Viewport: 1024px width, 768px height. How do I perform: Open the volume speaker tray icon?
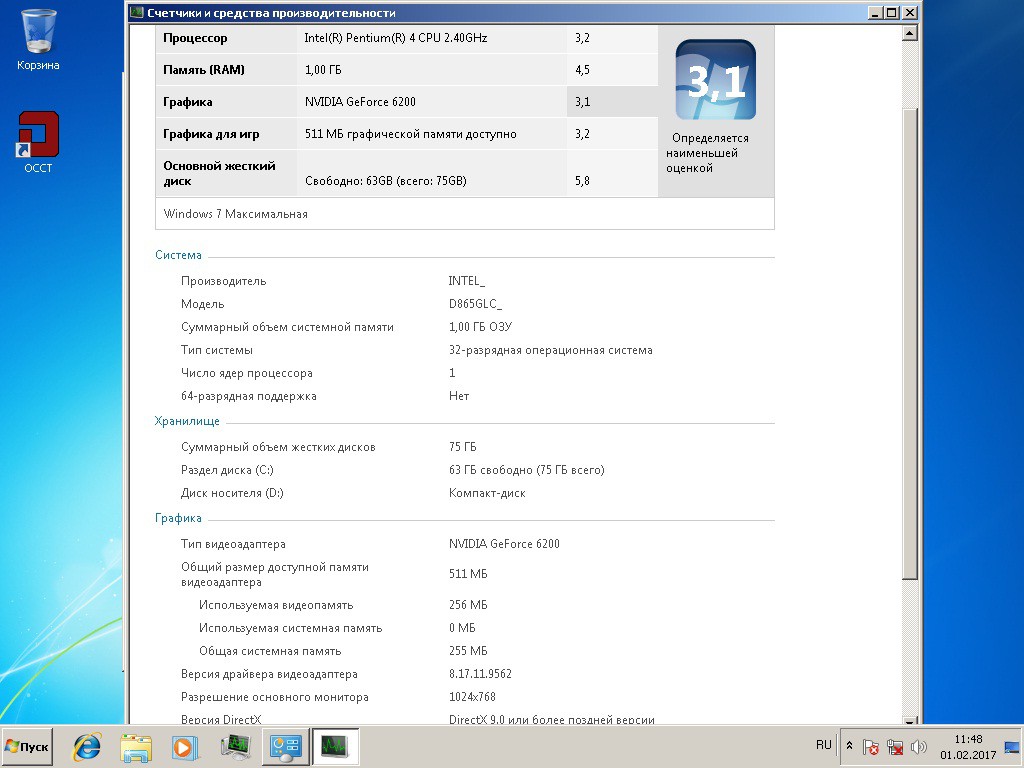[x=919, y=746]
